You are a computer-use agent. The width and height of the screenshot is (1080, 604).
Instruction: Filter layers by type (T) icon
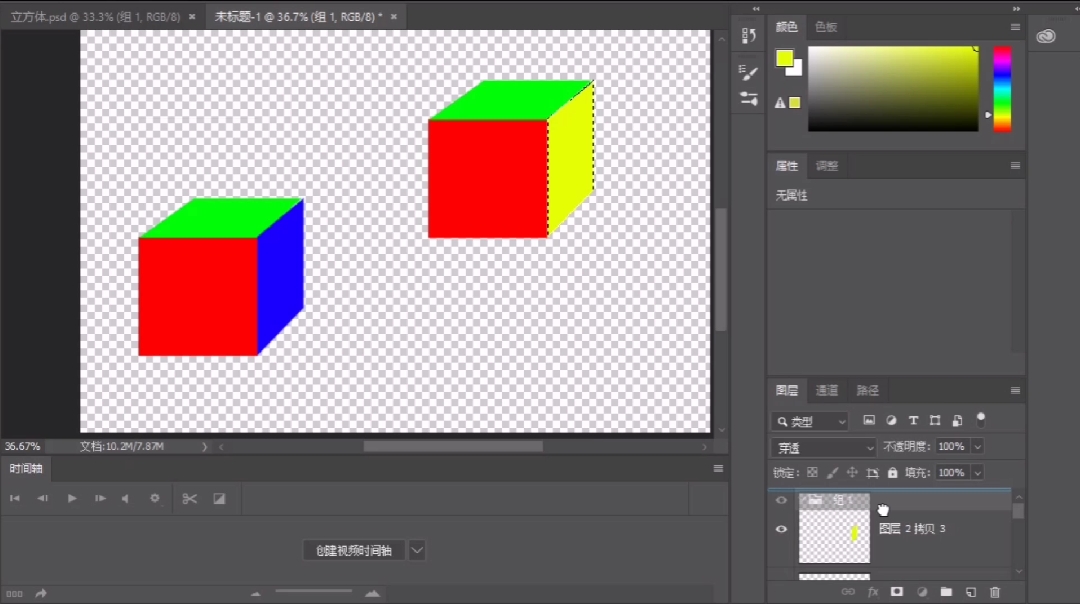coord(913,420)
